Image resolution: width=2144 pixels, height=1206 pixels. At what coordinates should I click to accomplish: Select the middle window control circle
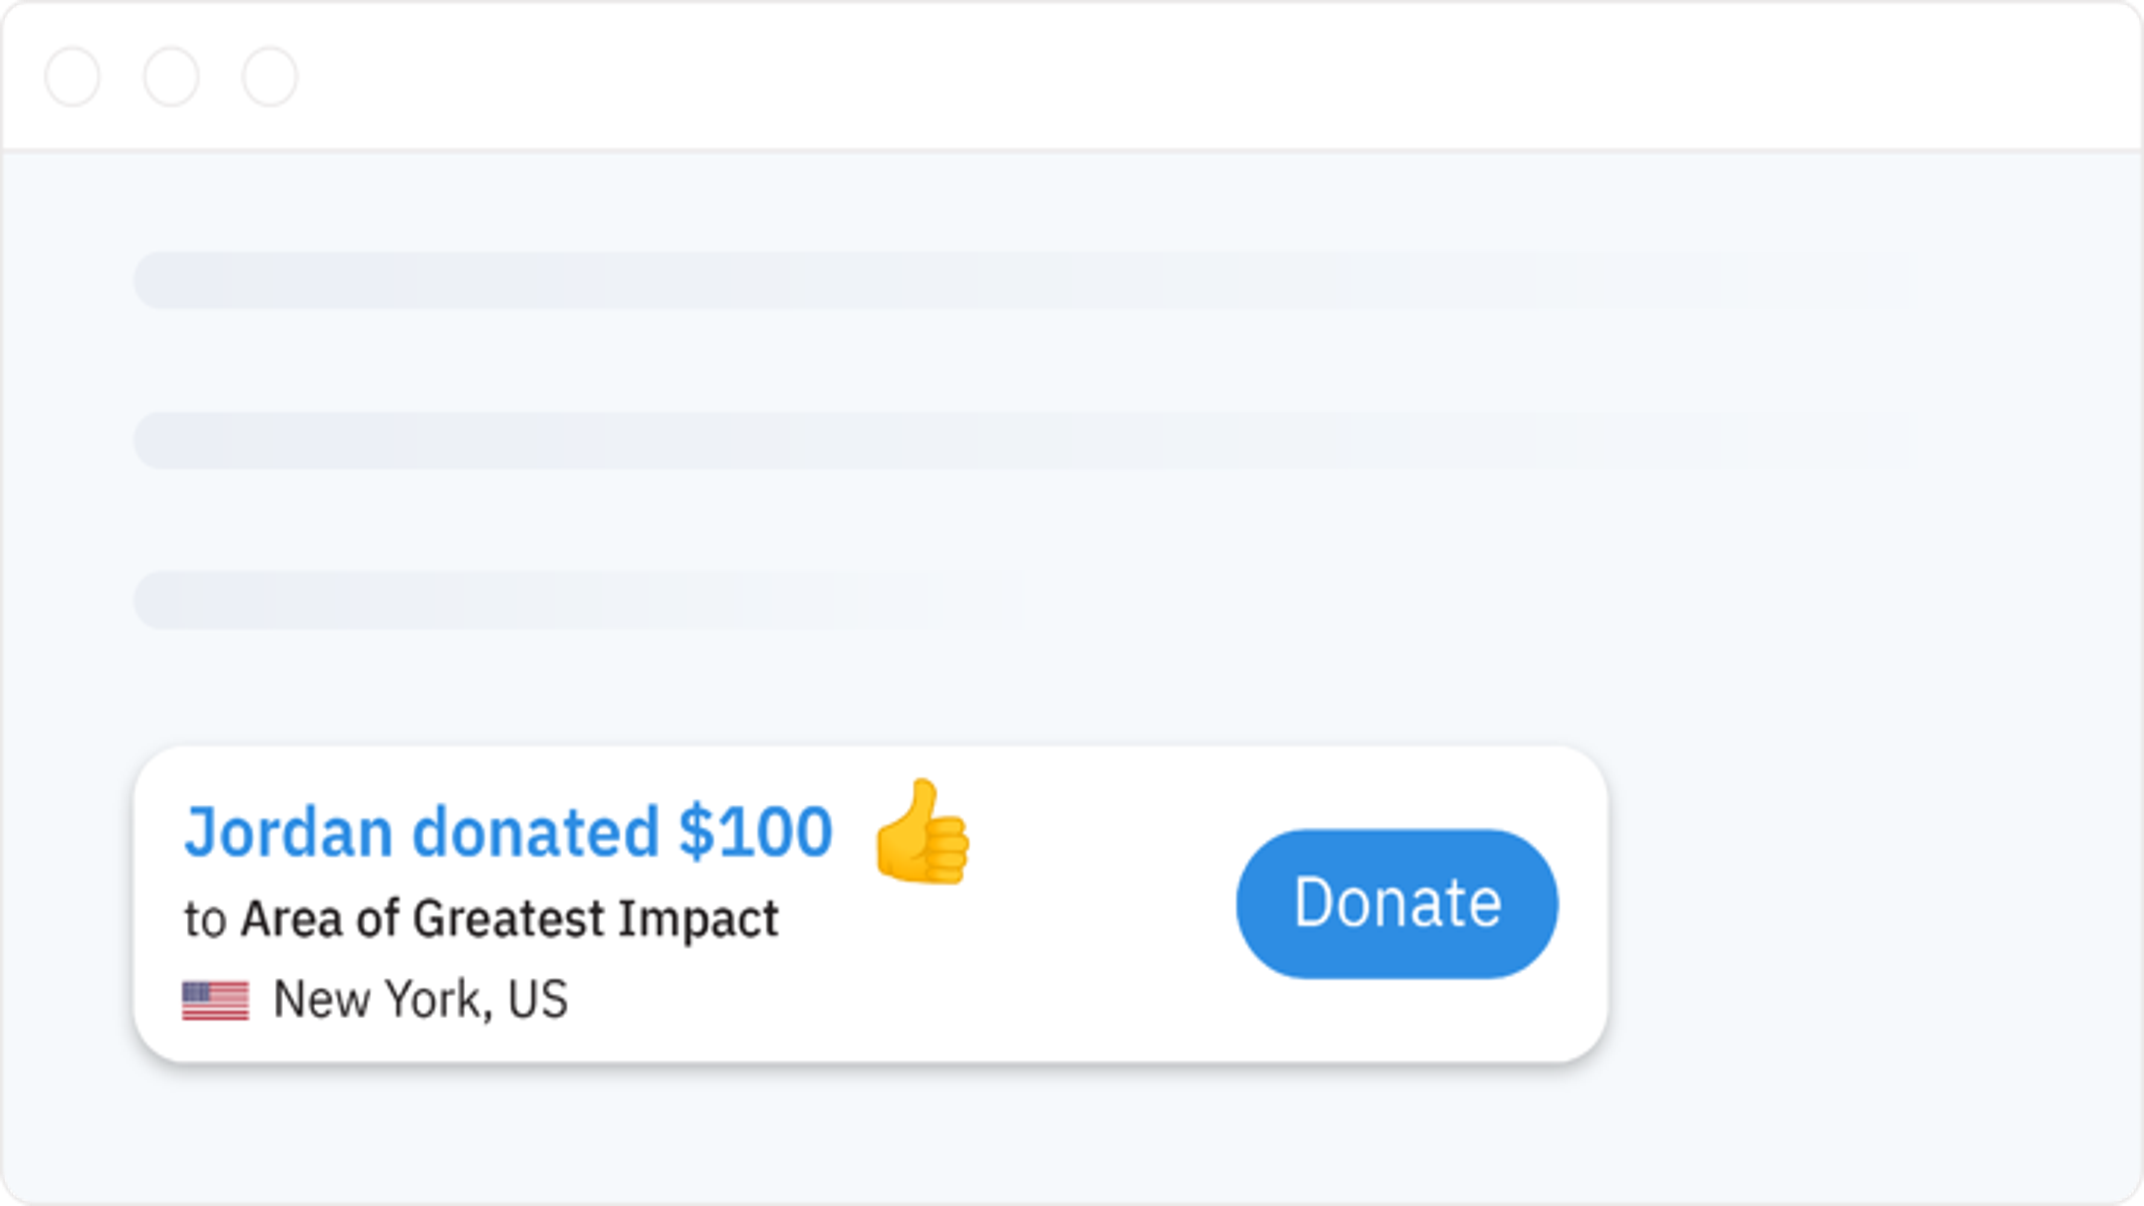pyautogui.click(x=171, y=76)
